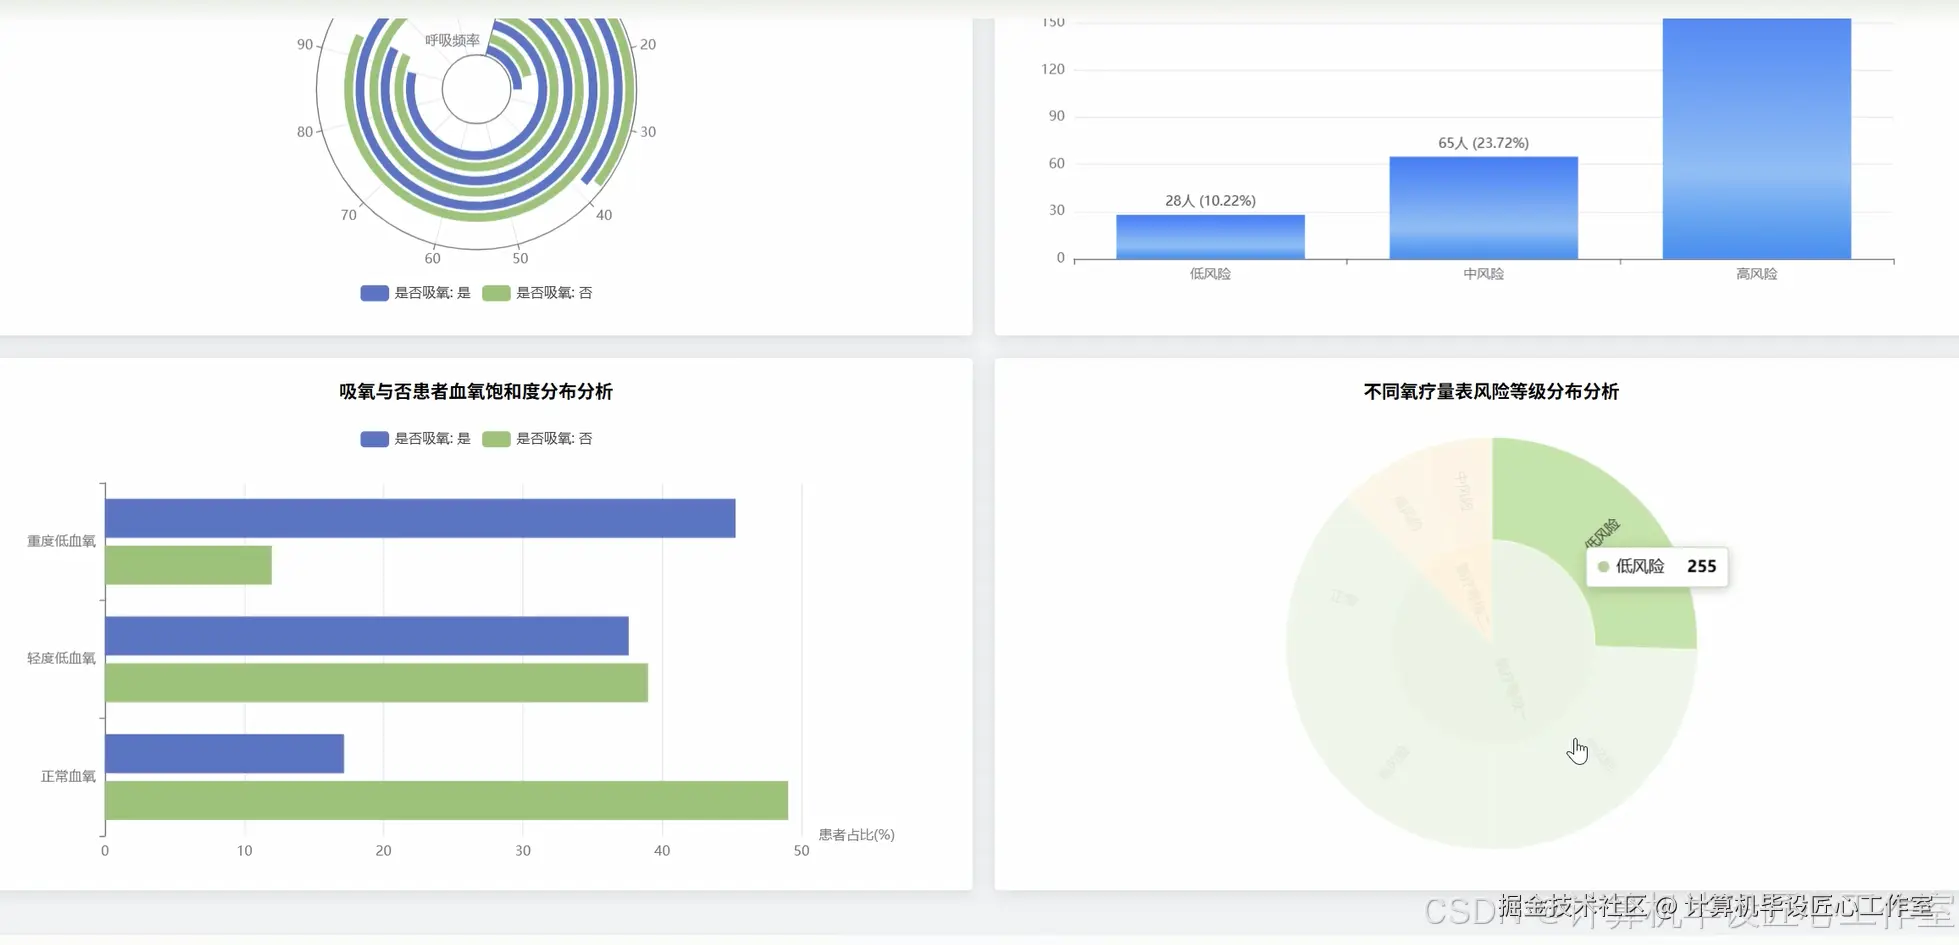The image size is (1959, 945).
Task: Toggle the green 是否吸氧: 否 legend swatch
Action: point(495,438)
